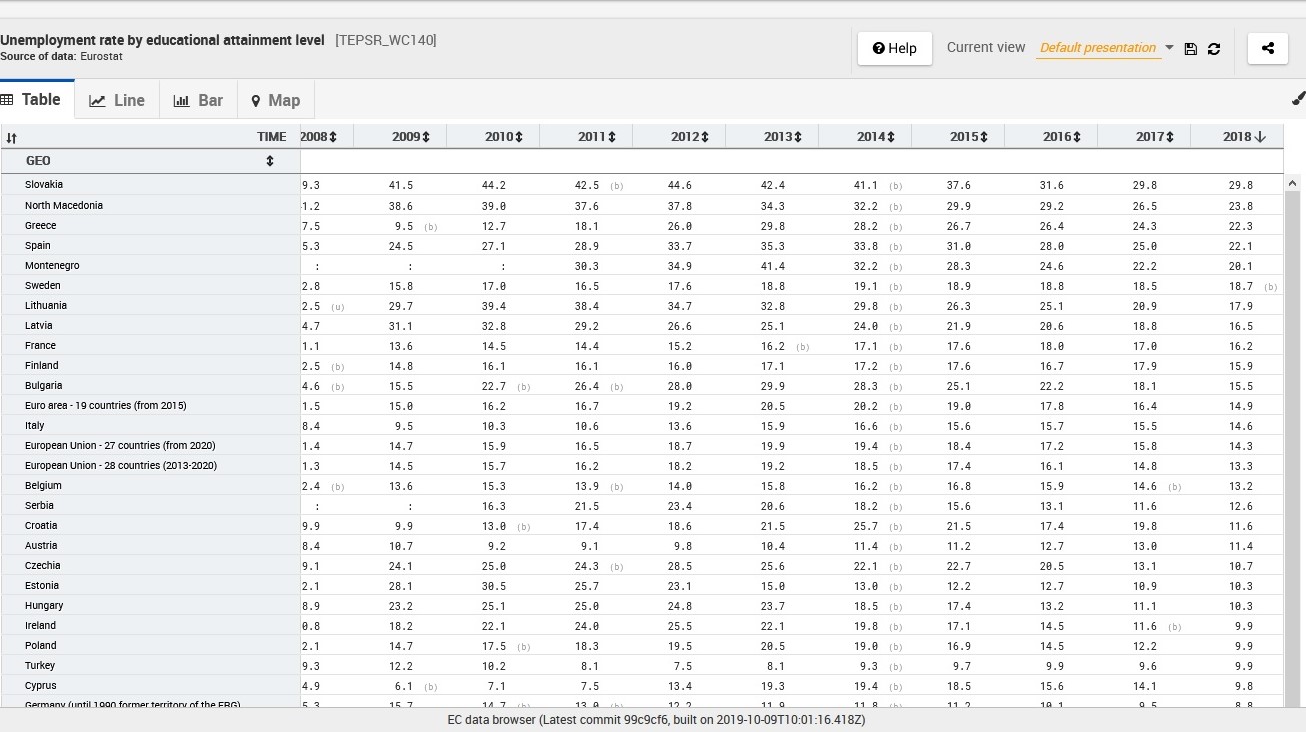1306x732 pixels.
Task: Switch to the Bar chart tab
Action: tap(198, 100)
